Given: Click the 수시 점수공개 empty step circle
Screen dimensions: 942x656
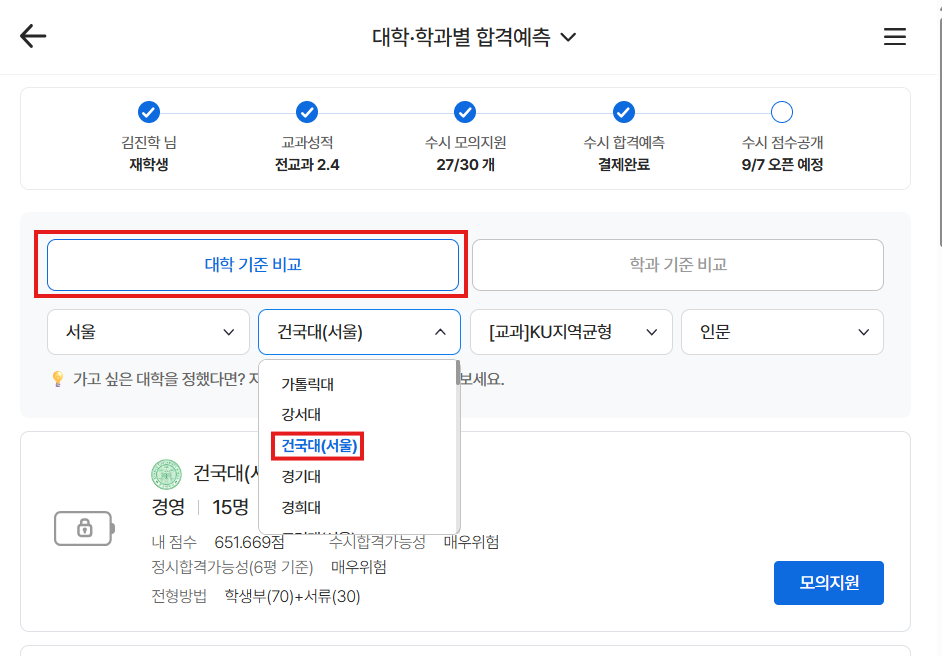Looking at the screenshot, I should (782, 112).
